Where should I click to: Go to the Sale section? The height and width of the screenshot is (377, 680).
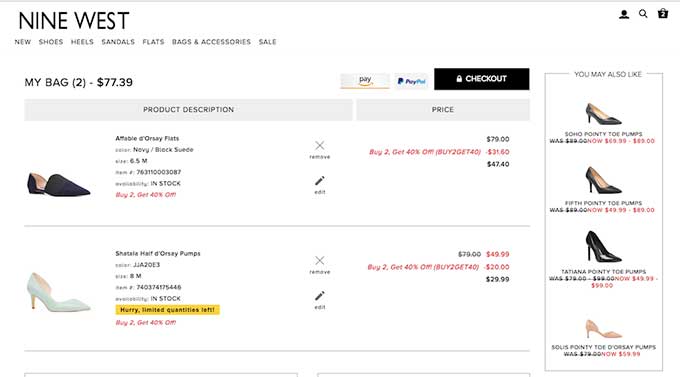pos(268,42)
